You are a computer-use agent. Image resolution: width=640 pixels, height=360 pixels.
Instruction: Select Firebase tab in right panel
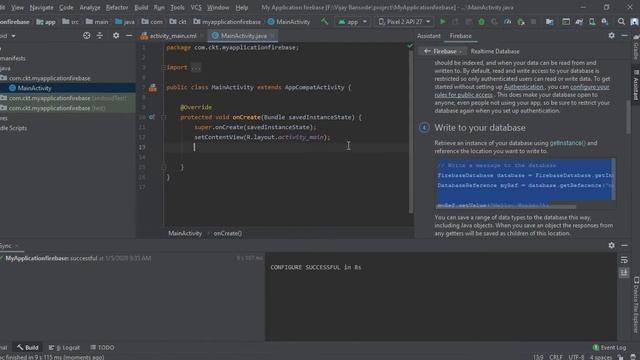(x=460, y=36)
